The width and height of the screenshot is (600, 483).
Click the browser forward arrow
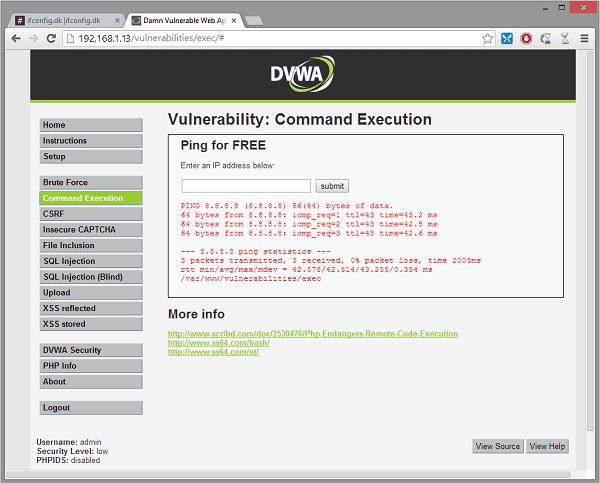point(34,38)
